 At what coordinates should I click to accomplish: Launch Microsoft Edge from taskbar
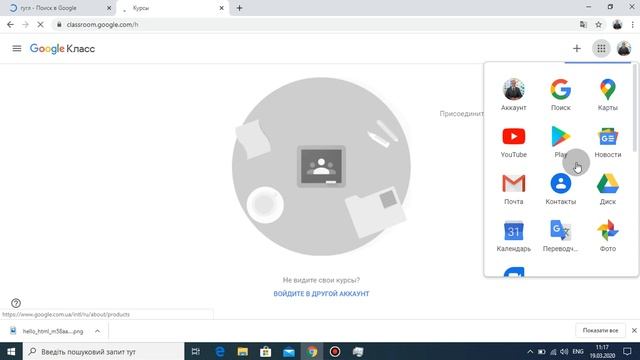220,351
